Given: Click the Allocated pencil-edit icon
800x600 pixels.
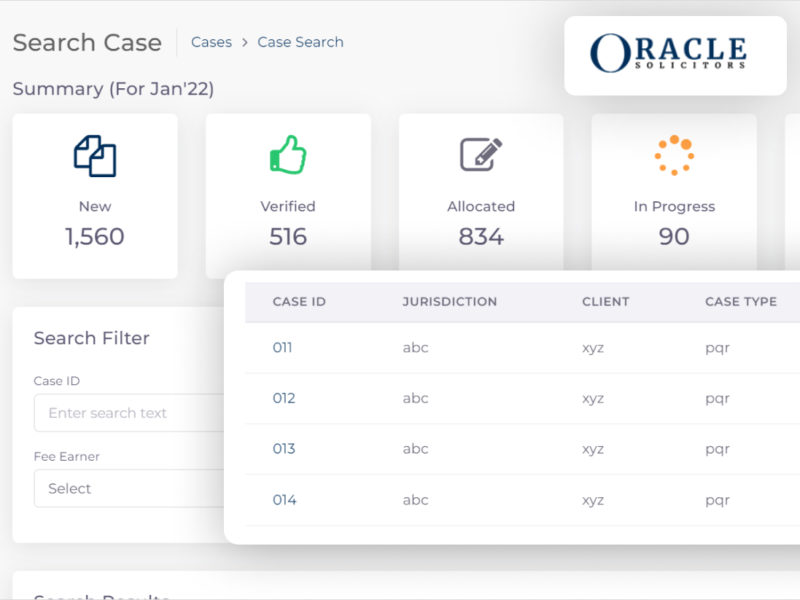Looking at the screenshot, I should pos(481,155).
